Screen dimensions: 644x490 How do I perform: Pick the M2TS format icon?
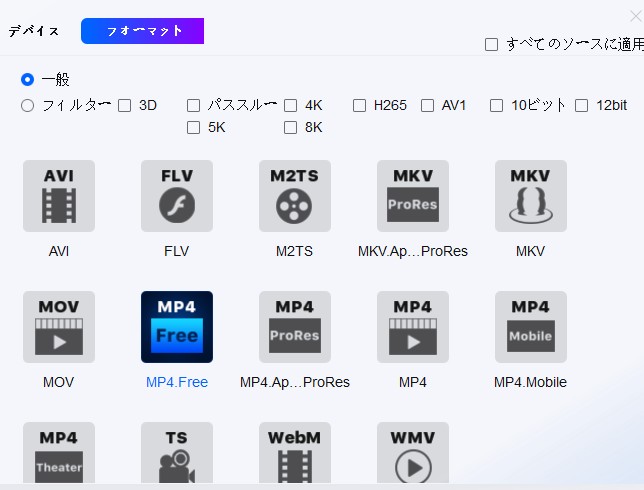295,196
